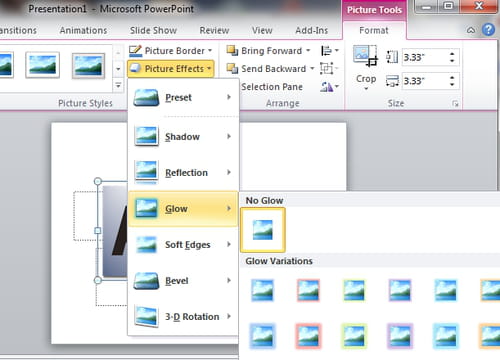This screenshot has width=500, height=360.
Task: Adjust the height spinner arrows
Action: tap(452, 57)
